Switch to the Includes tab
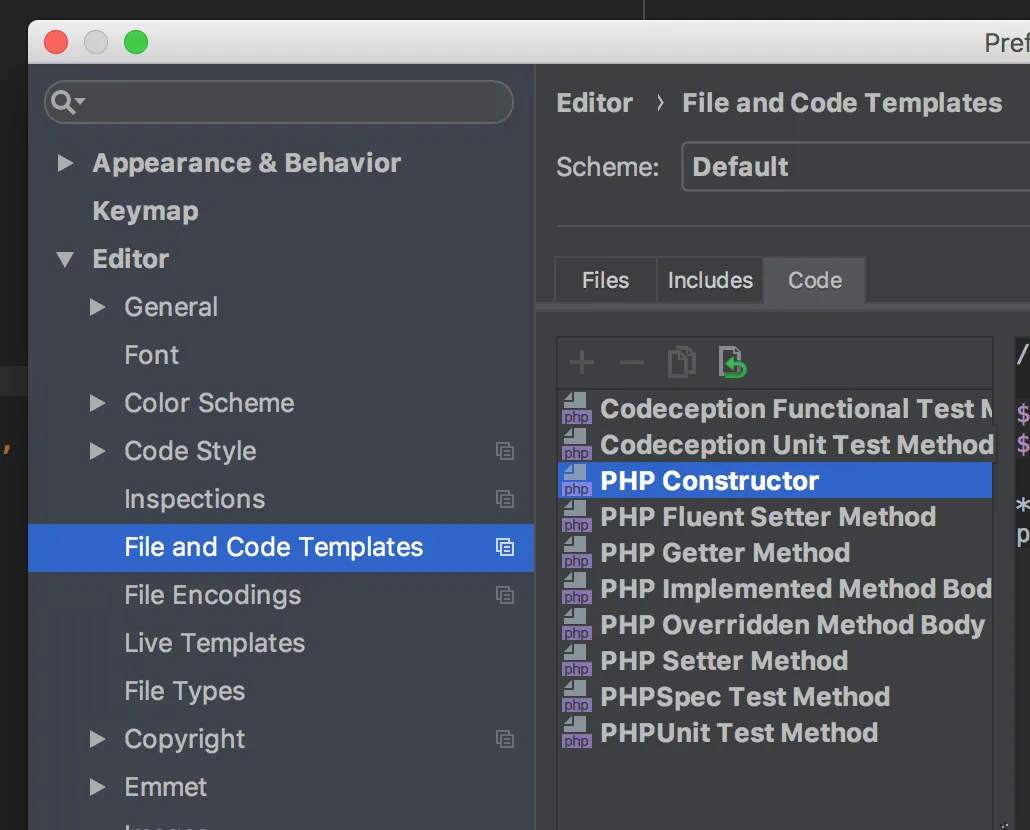The height and width of the screenshot is (830, 1030). (710, 281)
